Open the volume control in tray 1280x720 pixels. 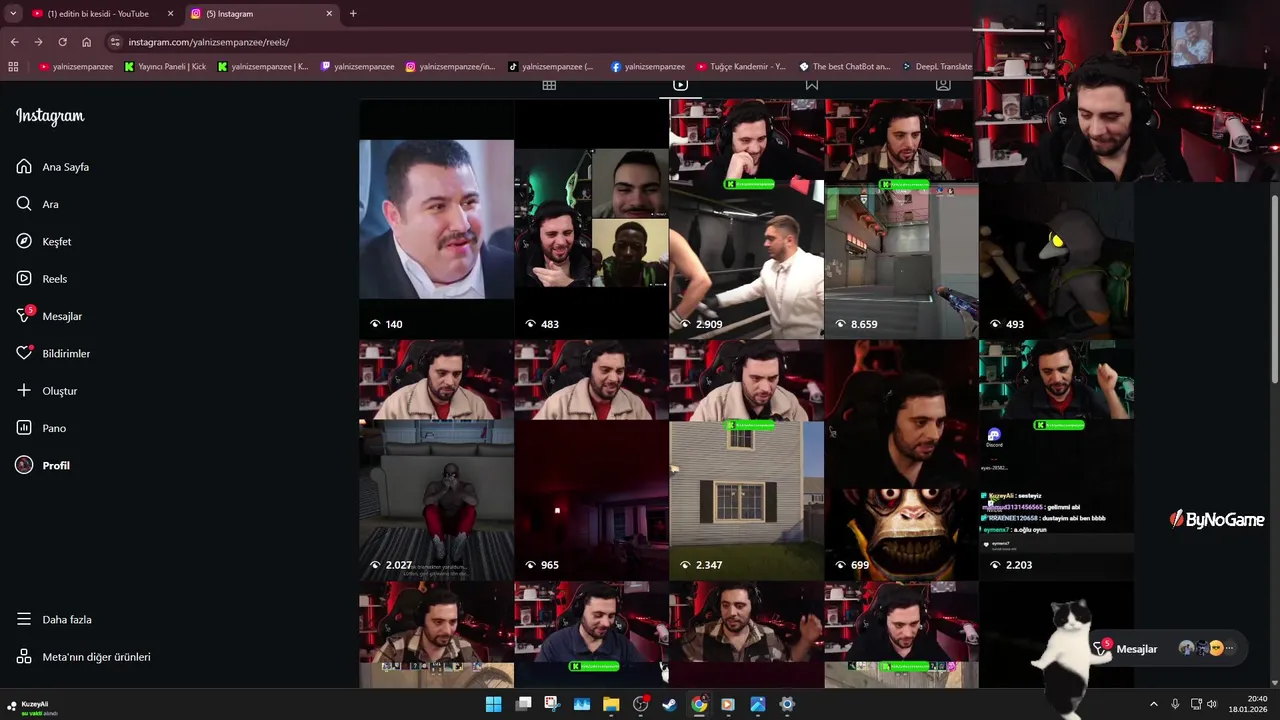1211,704
